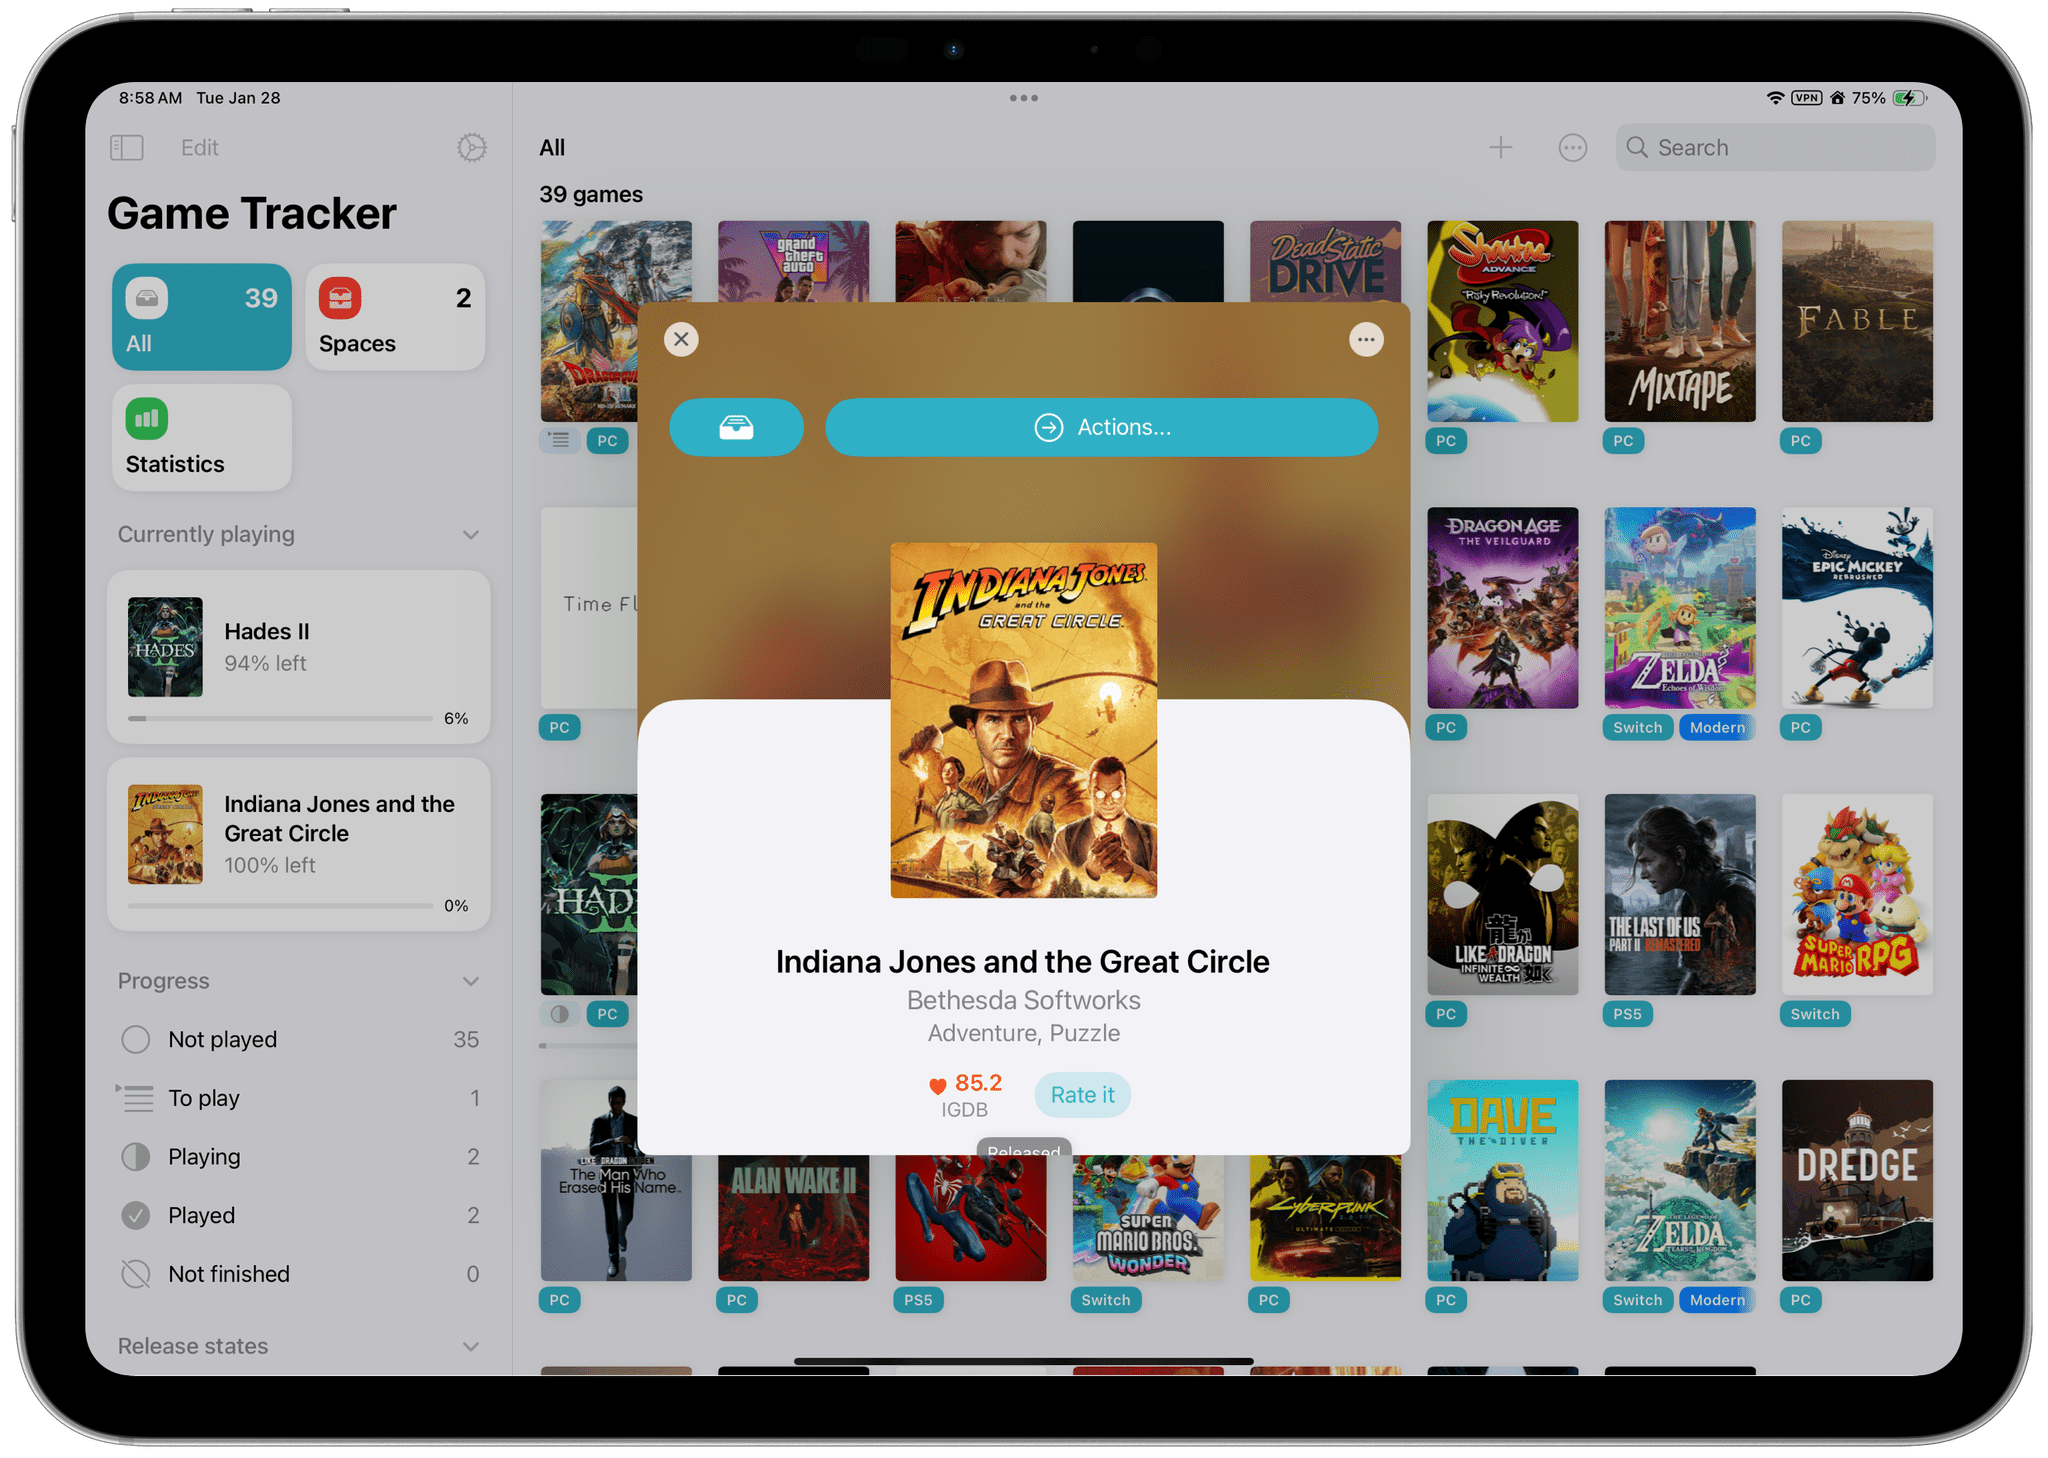
Task: Click the Switch tag under Tears of the Kingdom
Action: pos(1637,1300)
